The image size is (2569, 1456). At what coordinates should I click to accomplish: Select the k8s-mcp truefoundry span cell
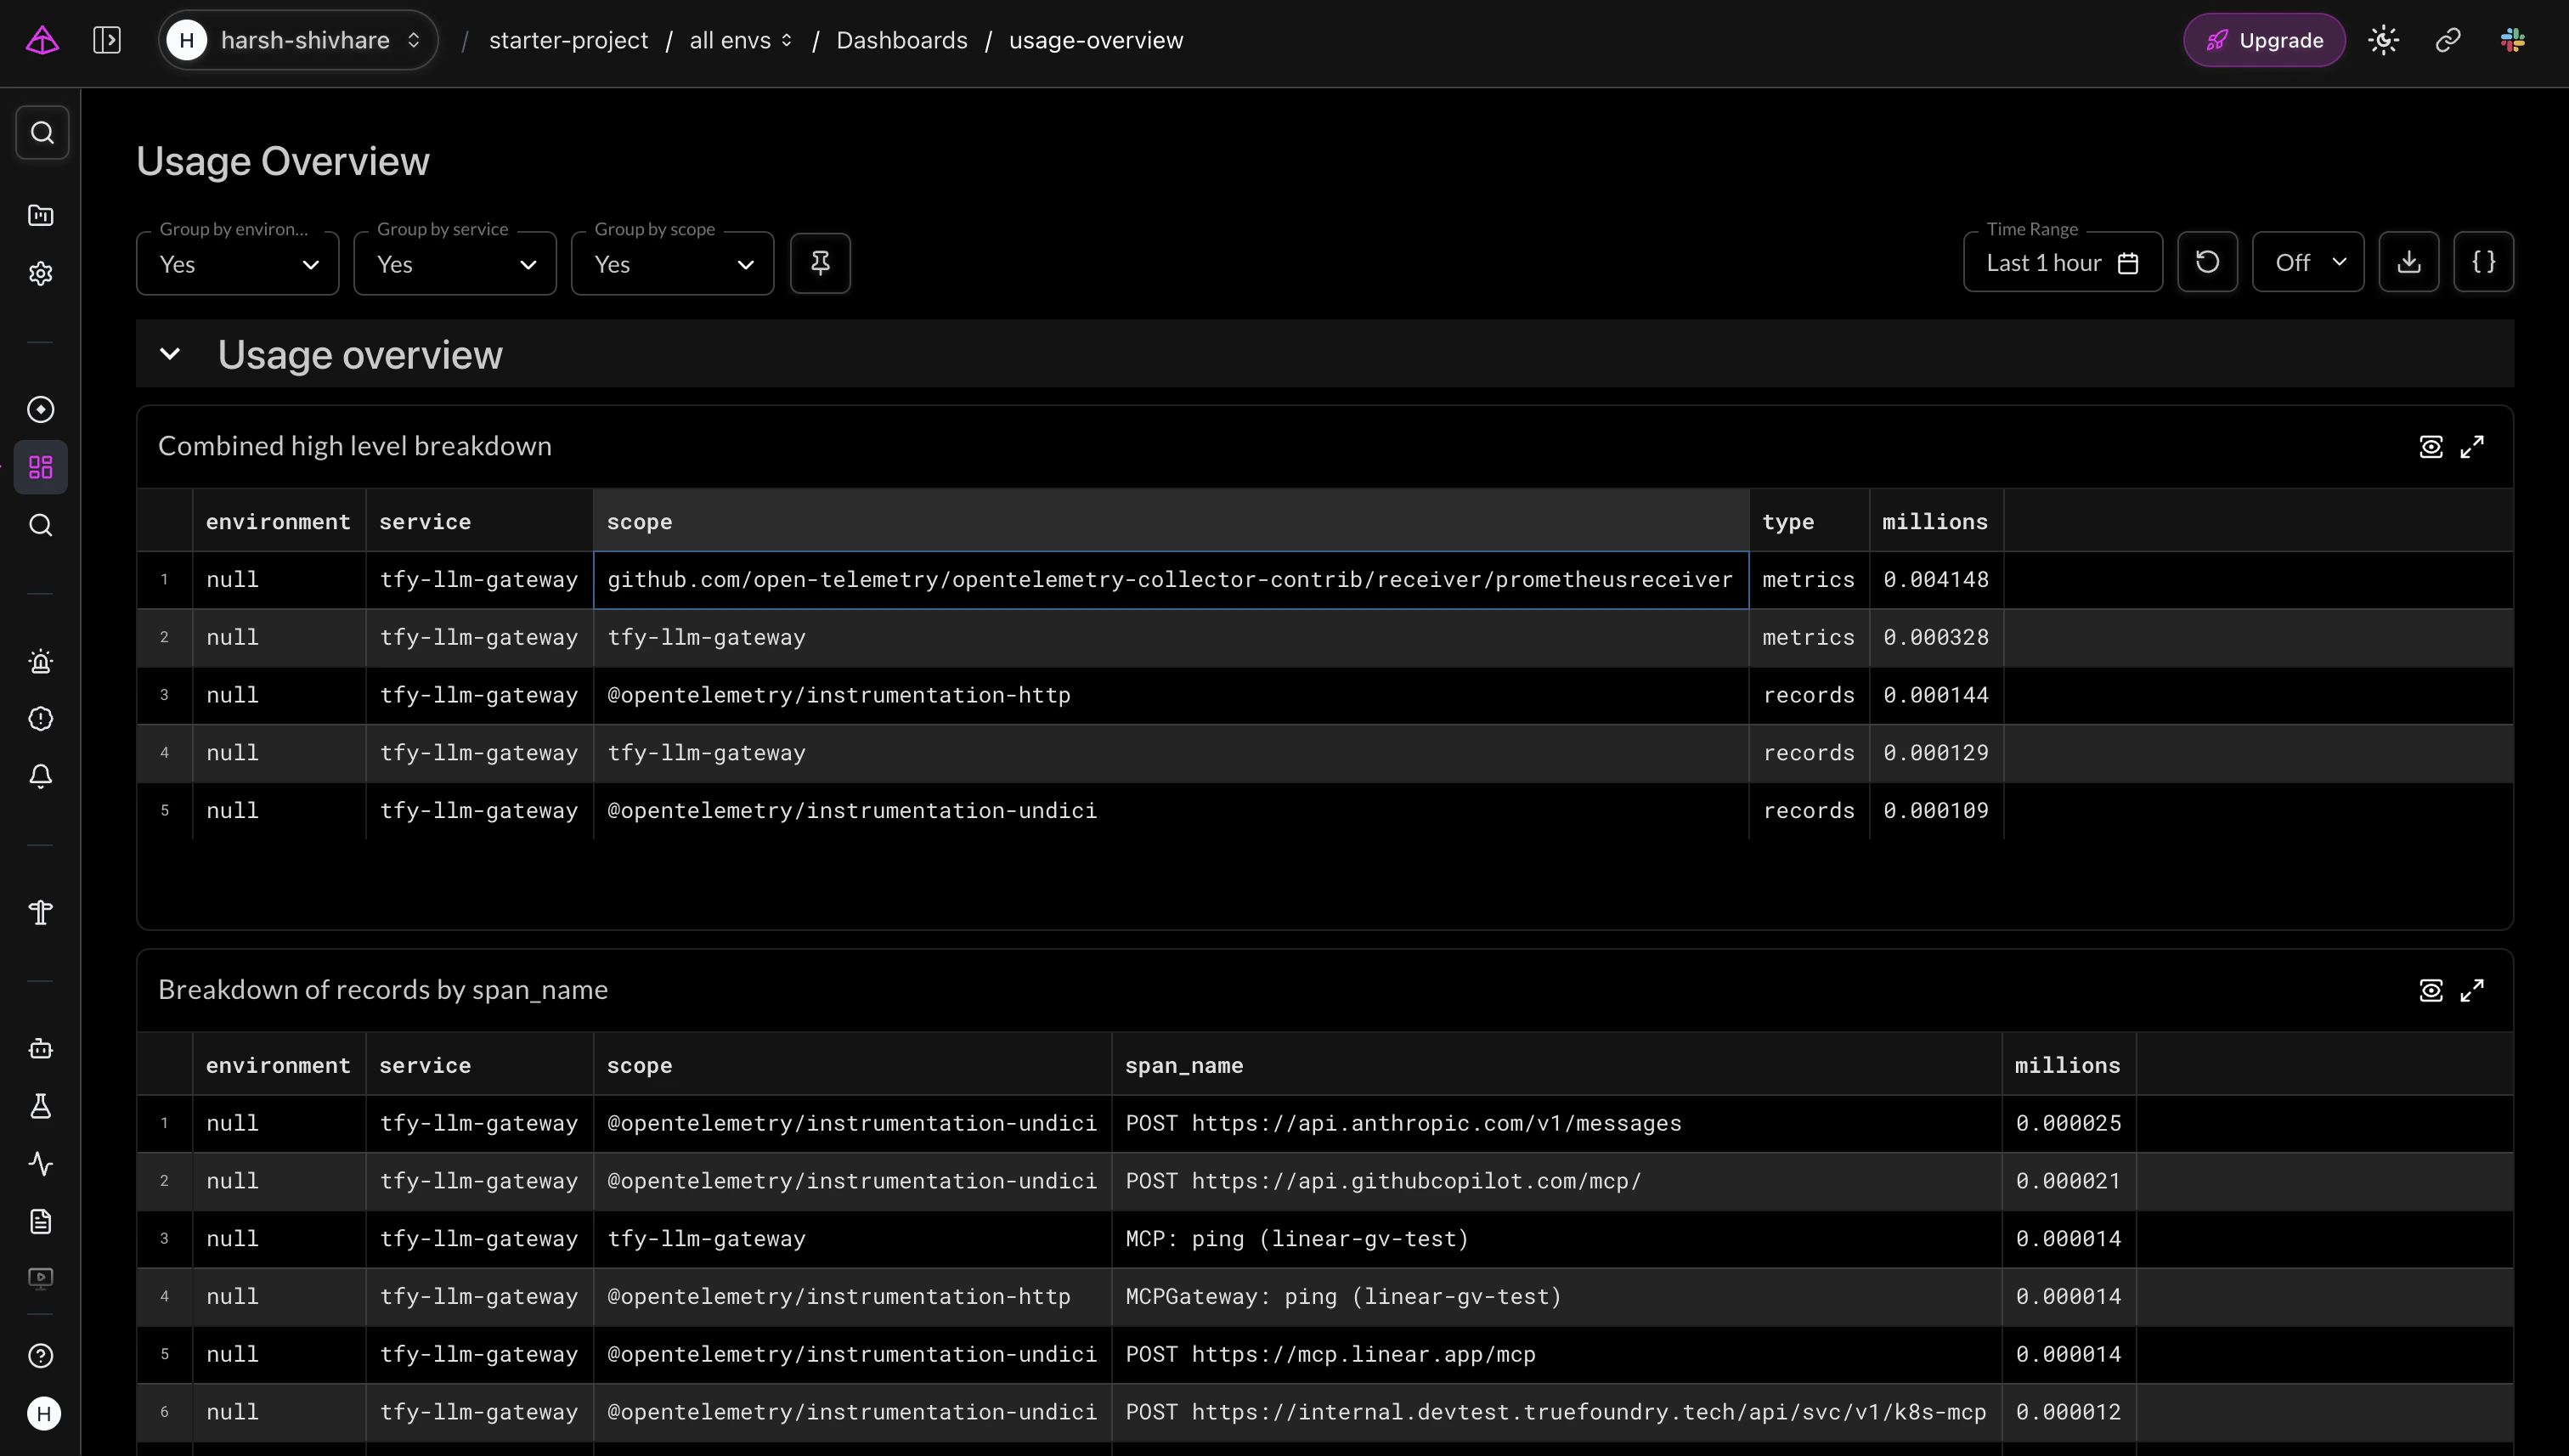1556,1412
